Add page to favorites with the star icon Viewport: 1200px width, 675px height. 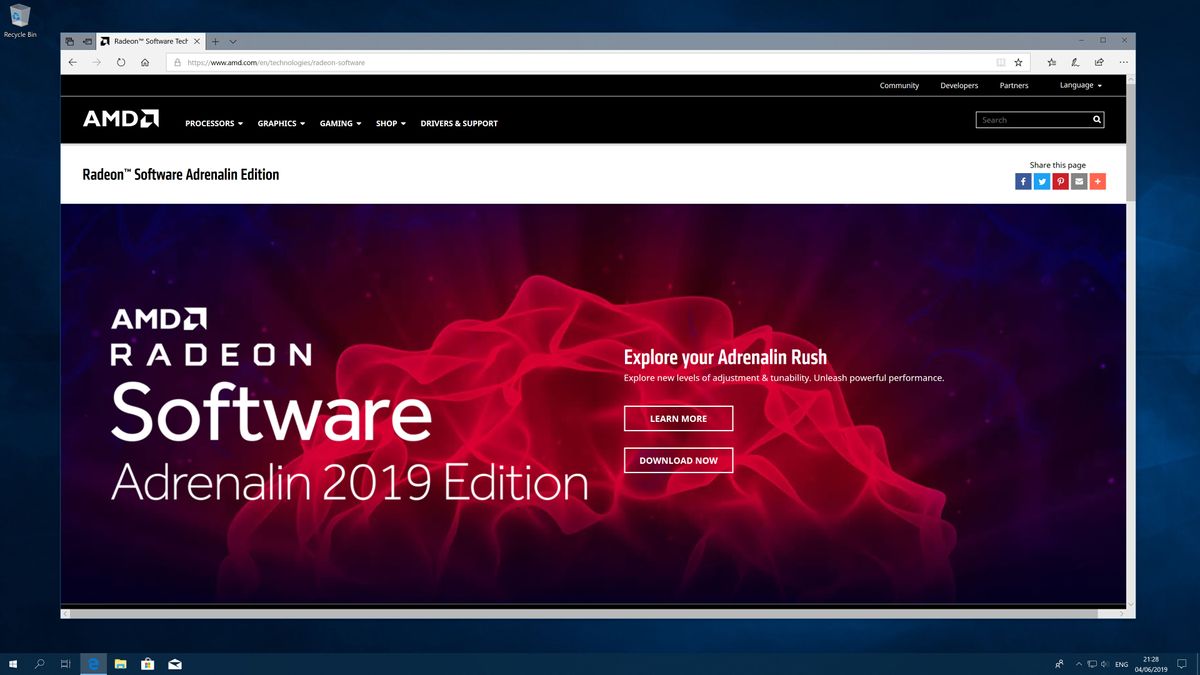(x=1018, y=62)
